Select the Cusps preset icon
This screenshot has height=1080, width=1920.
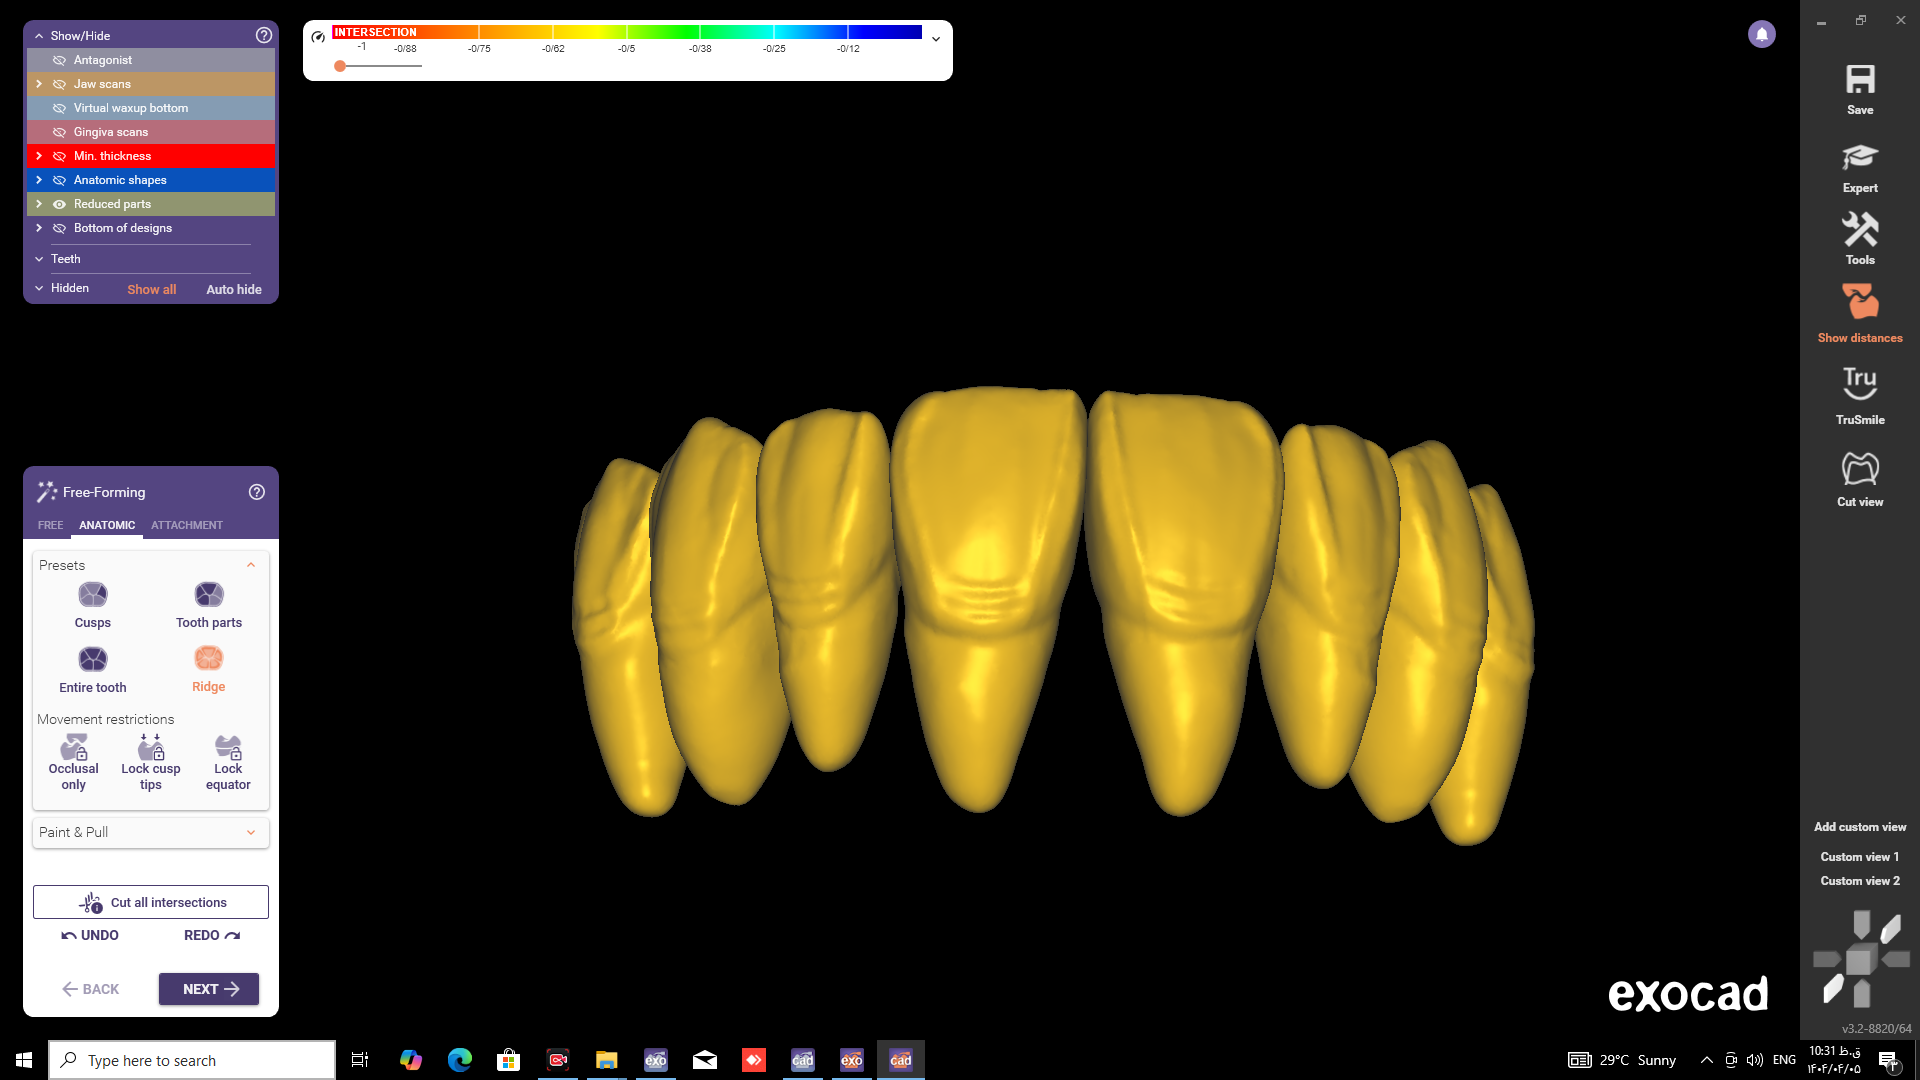(93, 596)
